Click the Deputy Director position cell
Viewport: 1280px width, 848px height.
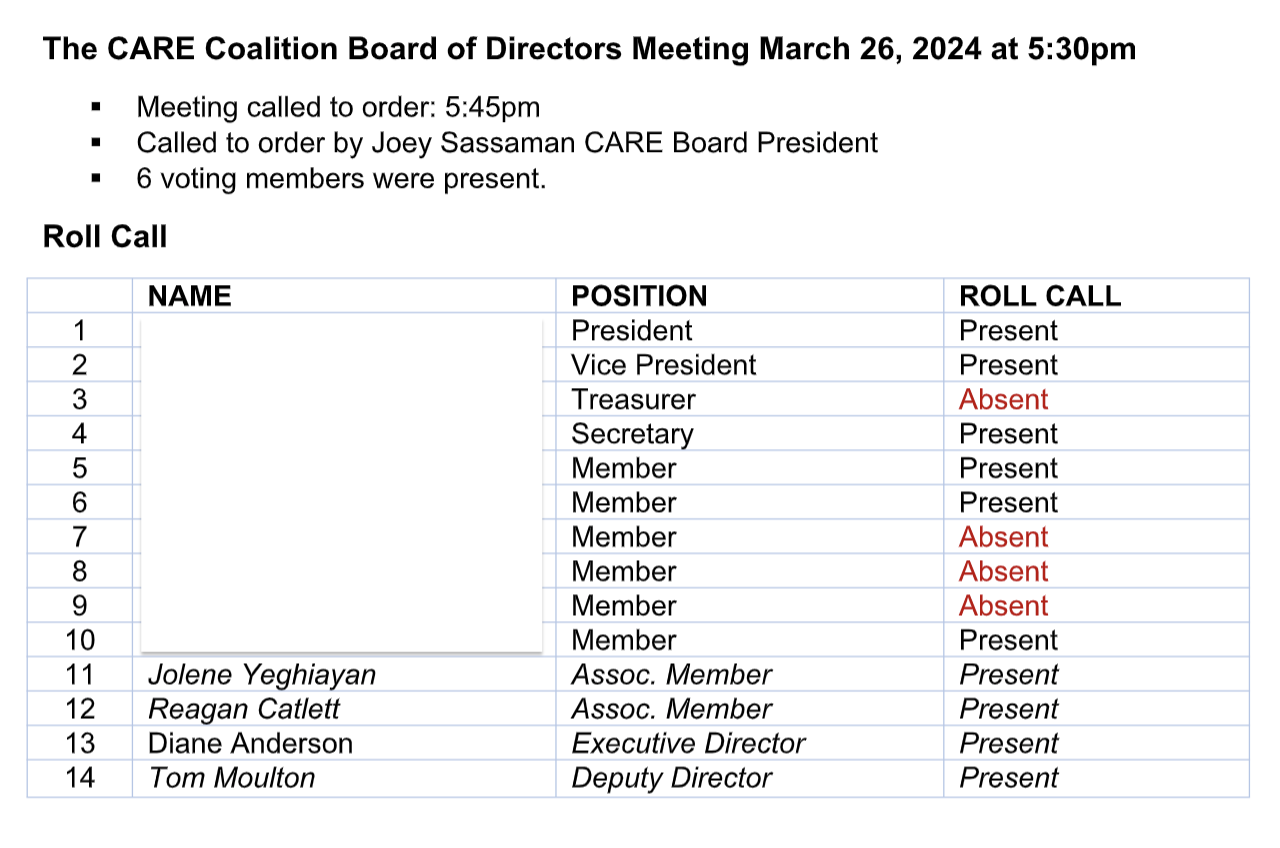point(671,778)
